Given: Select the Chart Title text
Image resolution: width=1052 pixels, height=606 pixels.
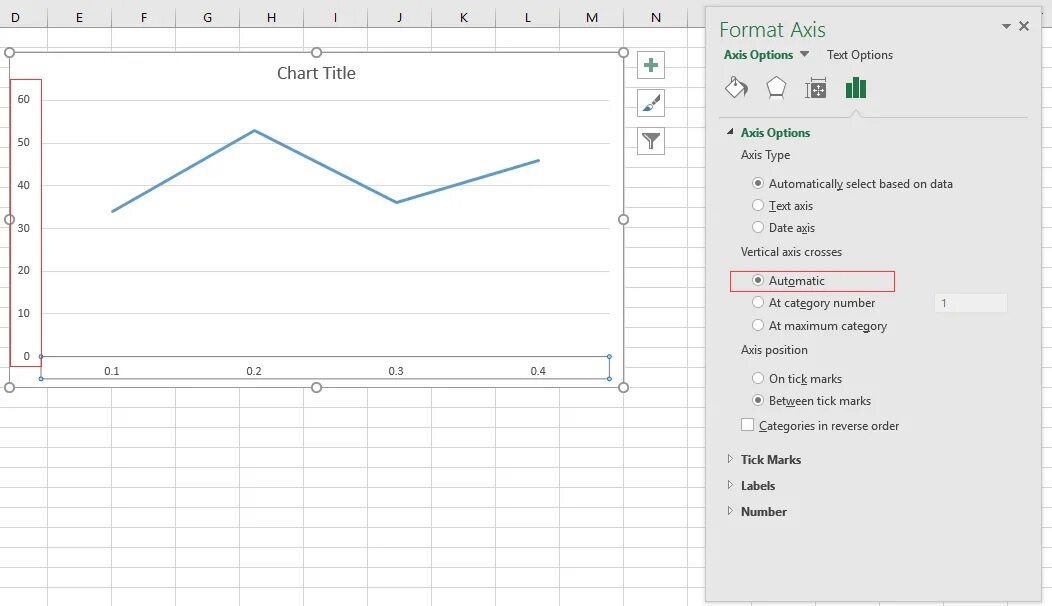Looking at the screenshot, I should coord(316,72).
